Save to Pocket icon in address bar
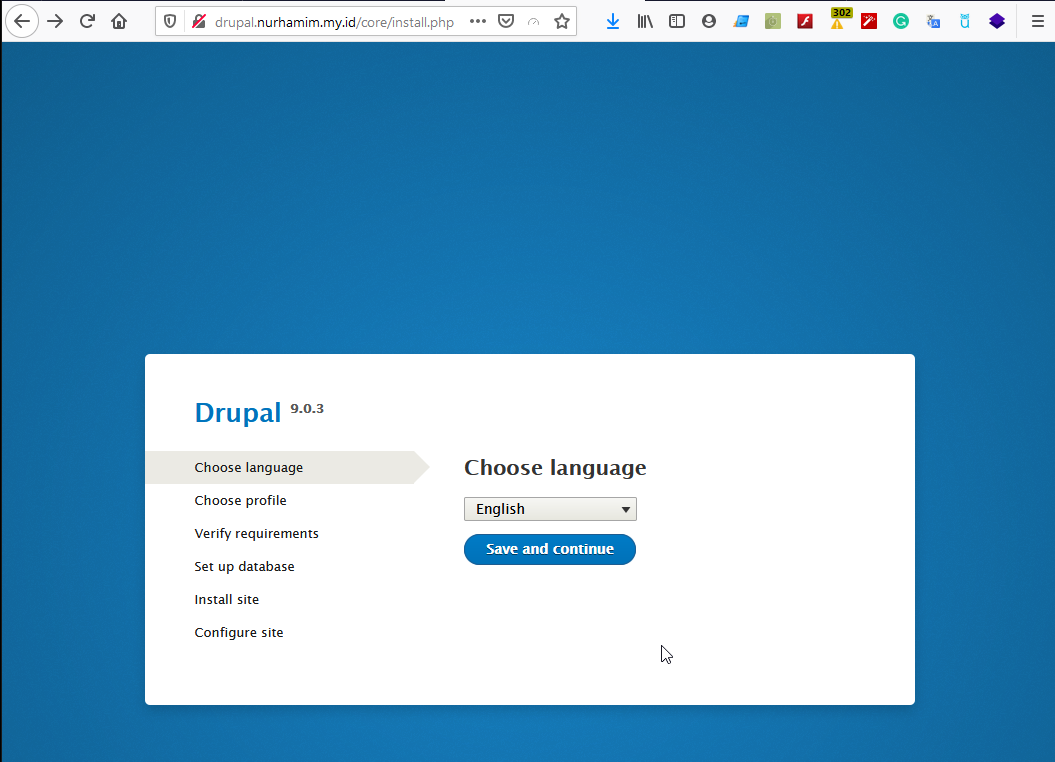Viewport: 1055px width, 762px height. pyautogui.click(x=506, y=21)
